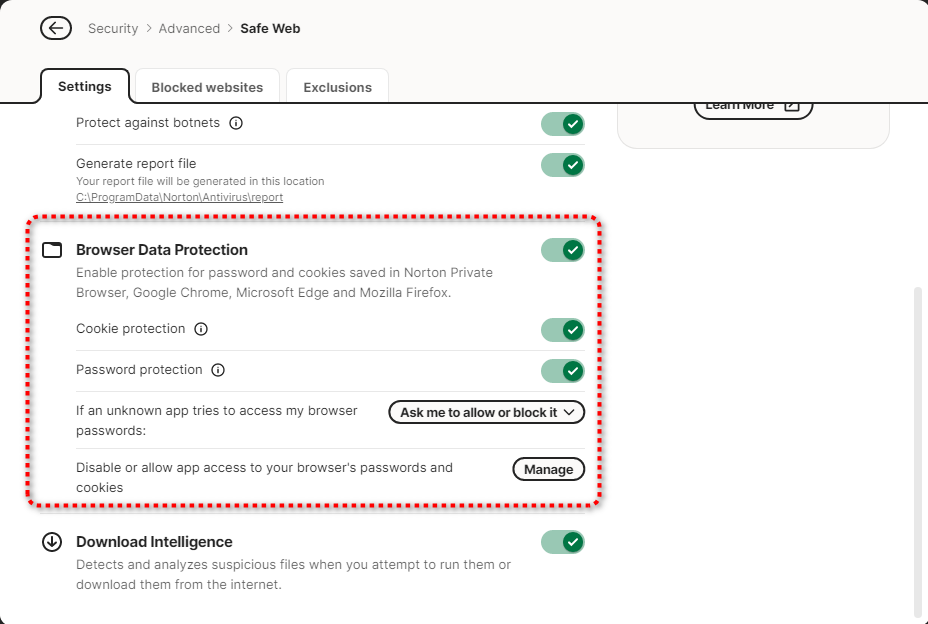Click the Browser Data Protection folder icon
Viewport: 928px width, 624px height.
pos(52,250)
